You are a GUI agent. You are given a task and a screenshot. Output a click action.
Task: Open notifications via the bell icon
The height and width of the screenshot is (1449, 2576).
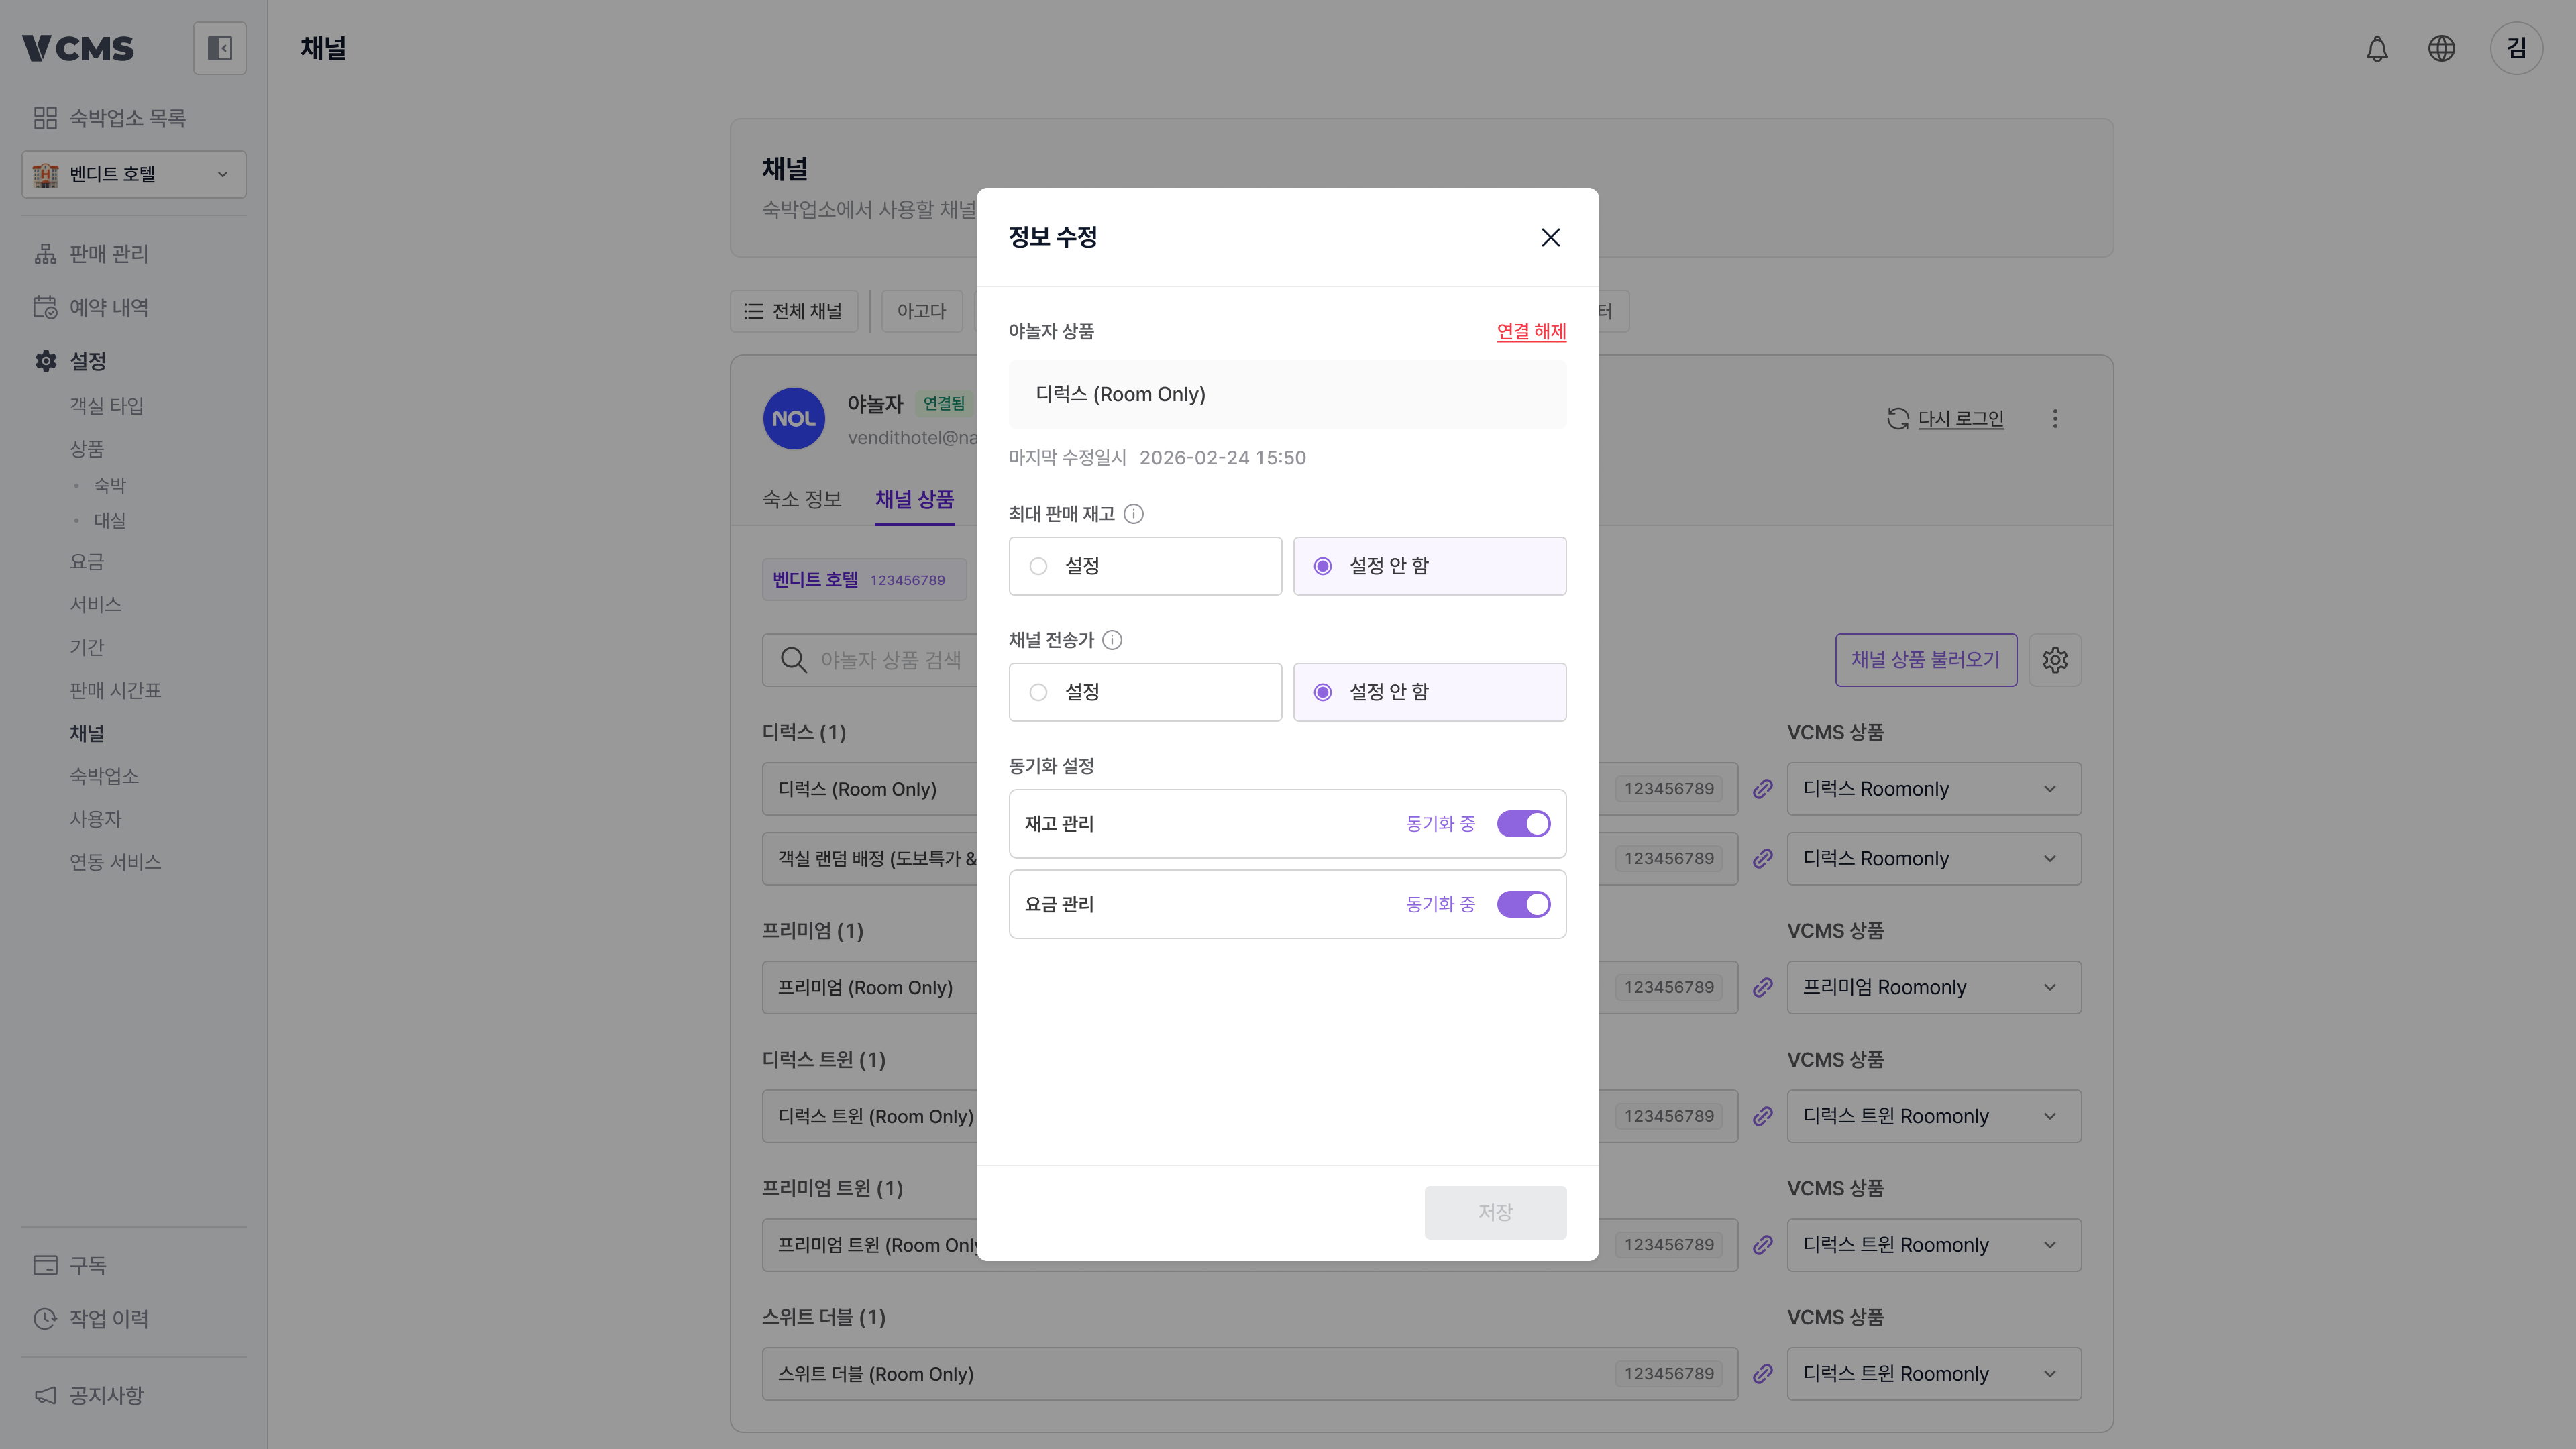2377,48
